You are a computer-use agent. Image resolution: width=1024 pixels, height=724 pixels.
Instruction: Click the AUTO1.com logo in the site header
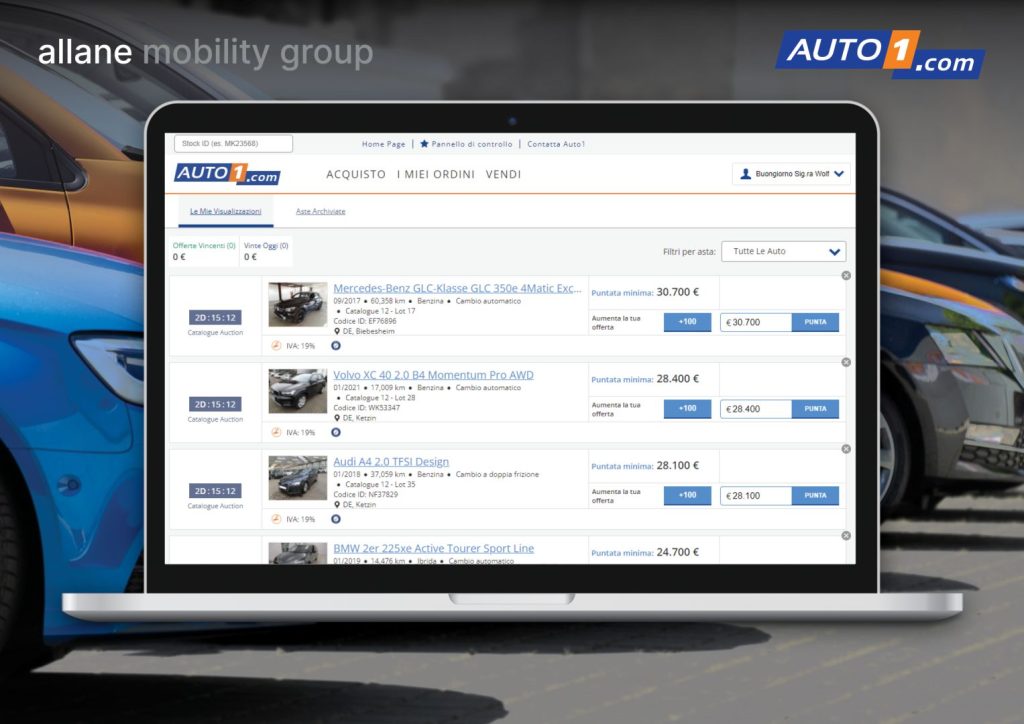227,174
